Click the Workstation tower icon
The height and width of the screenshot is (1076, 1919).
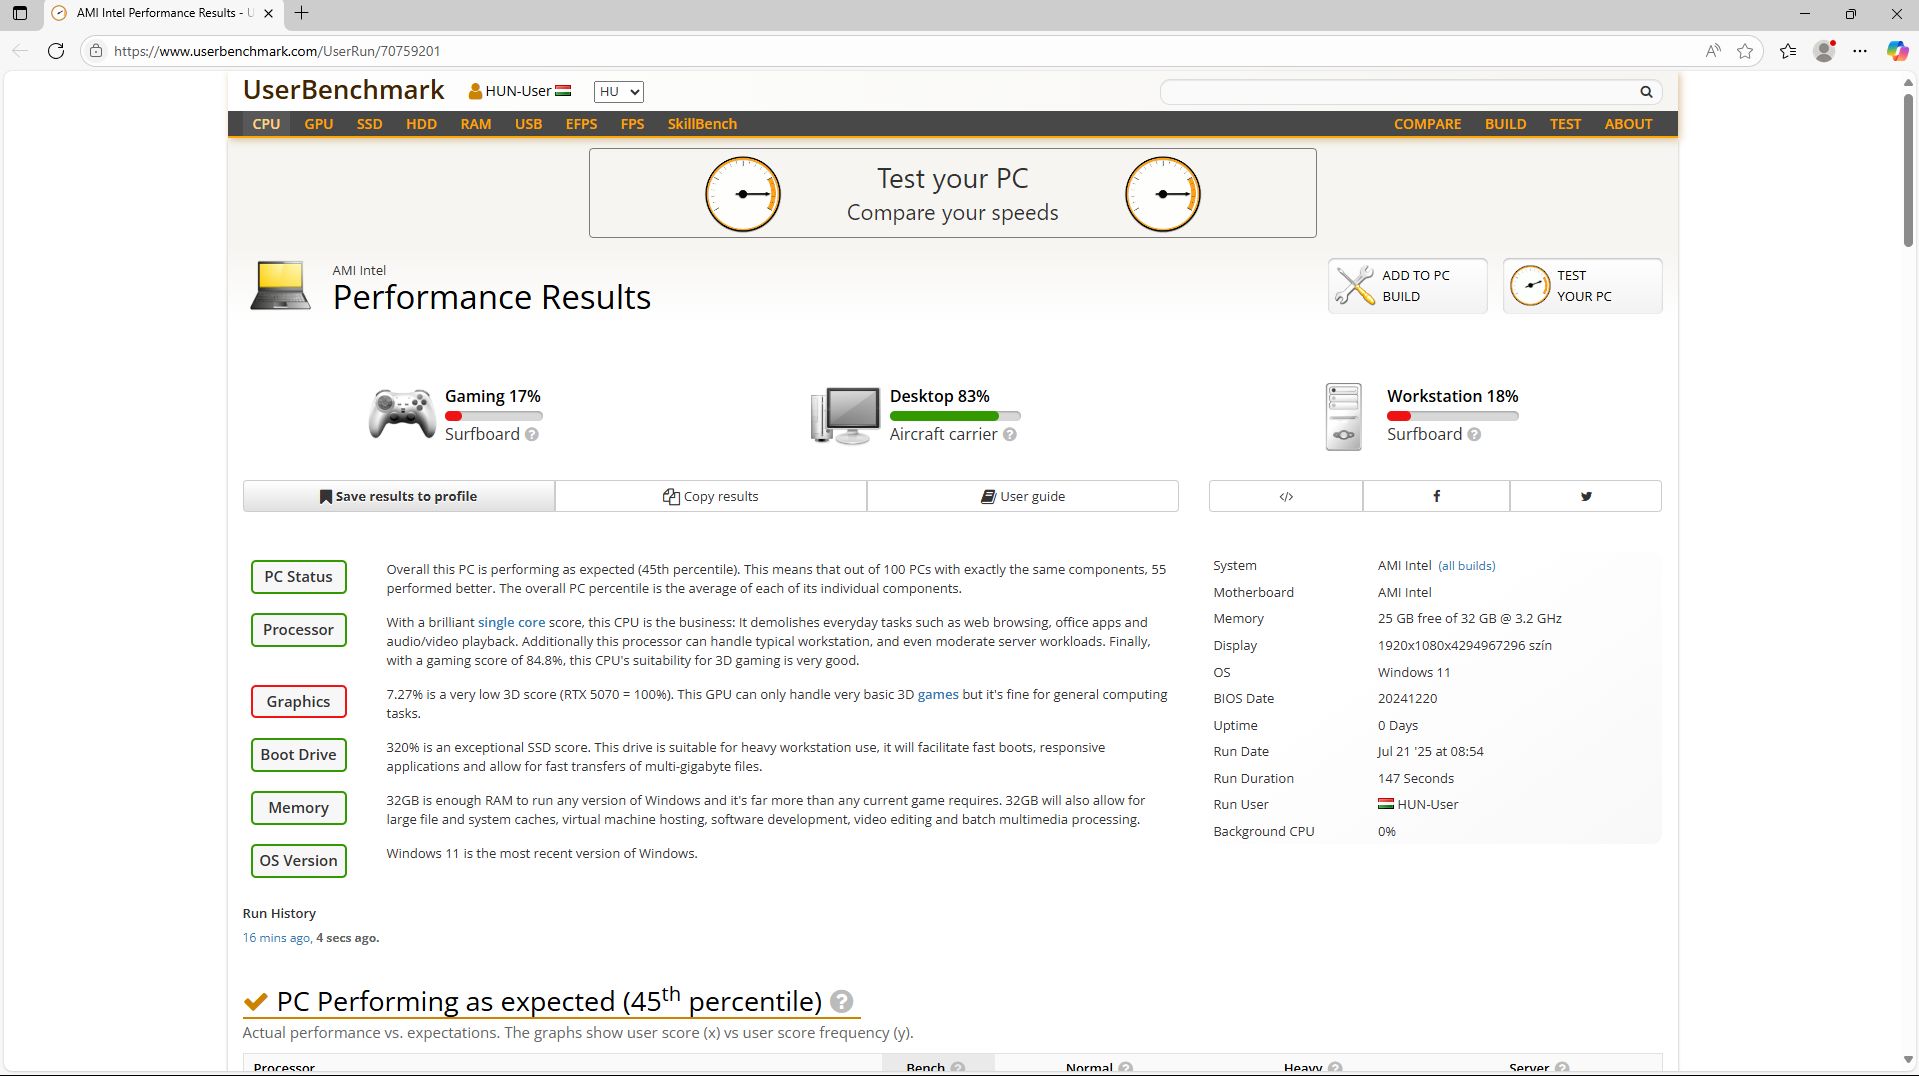coord(1344,416)
